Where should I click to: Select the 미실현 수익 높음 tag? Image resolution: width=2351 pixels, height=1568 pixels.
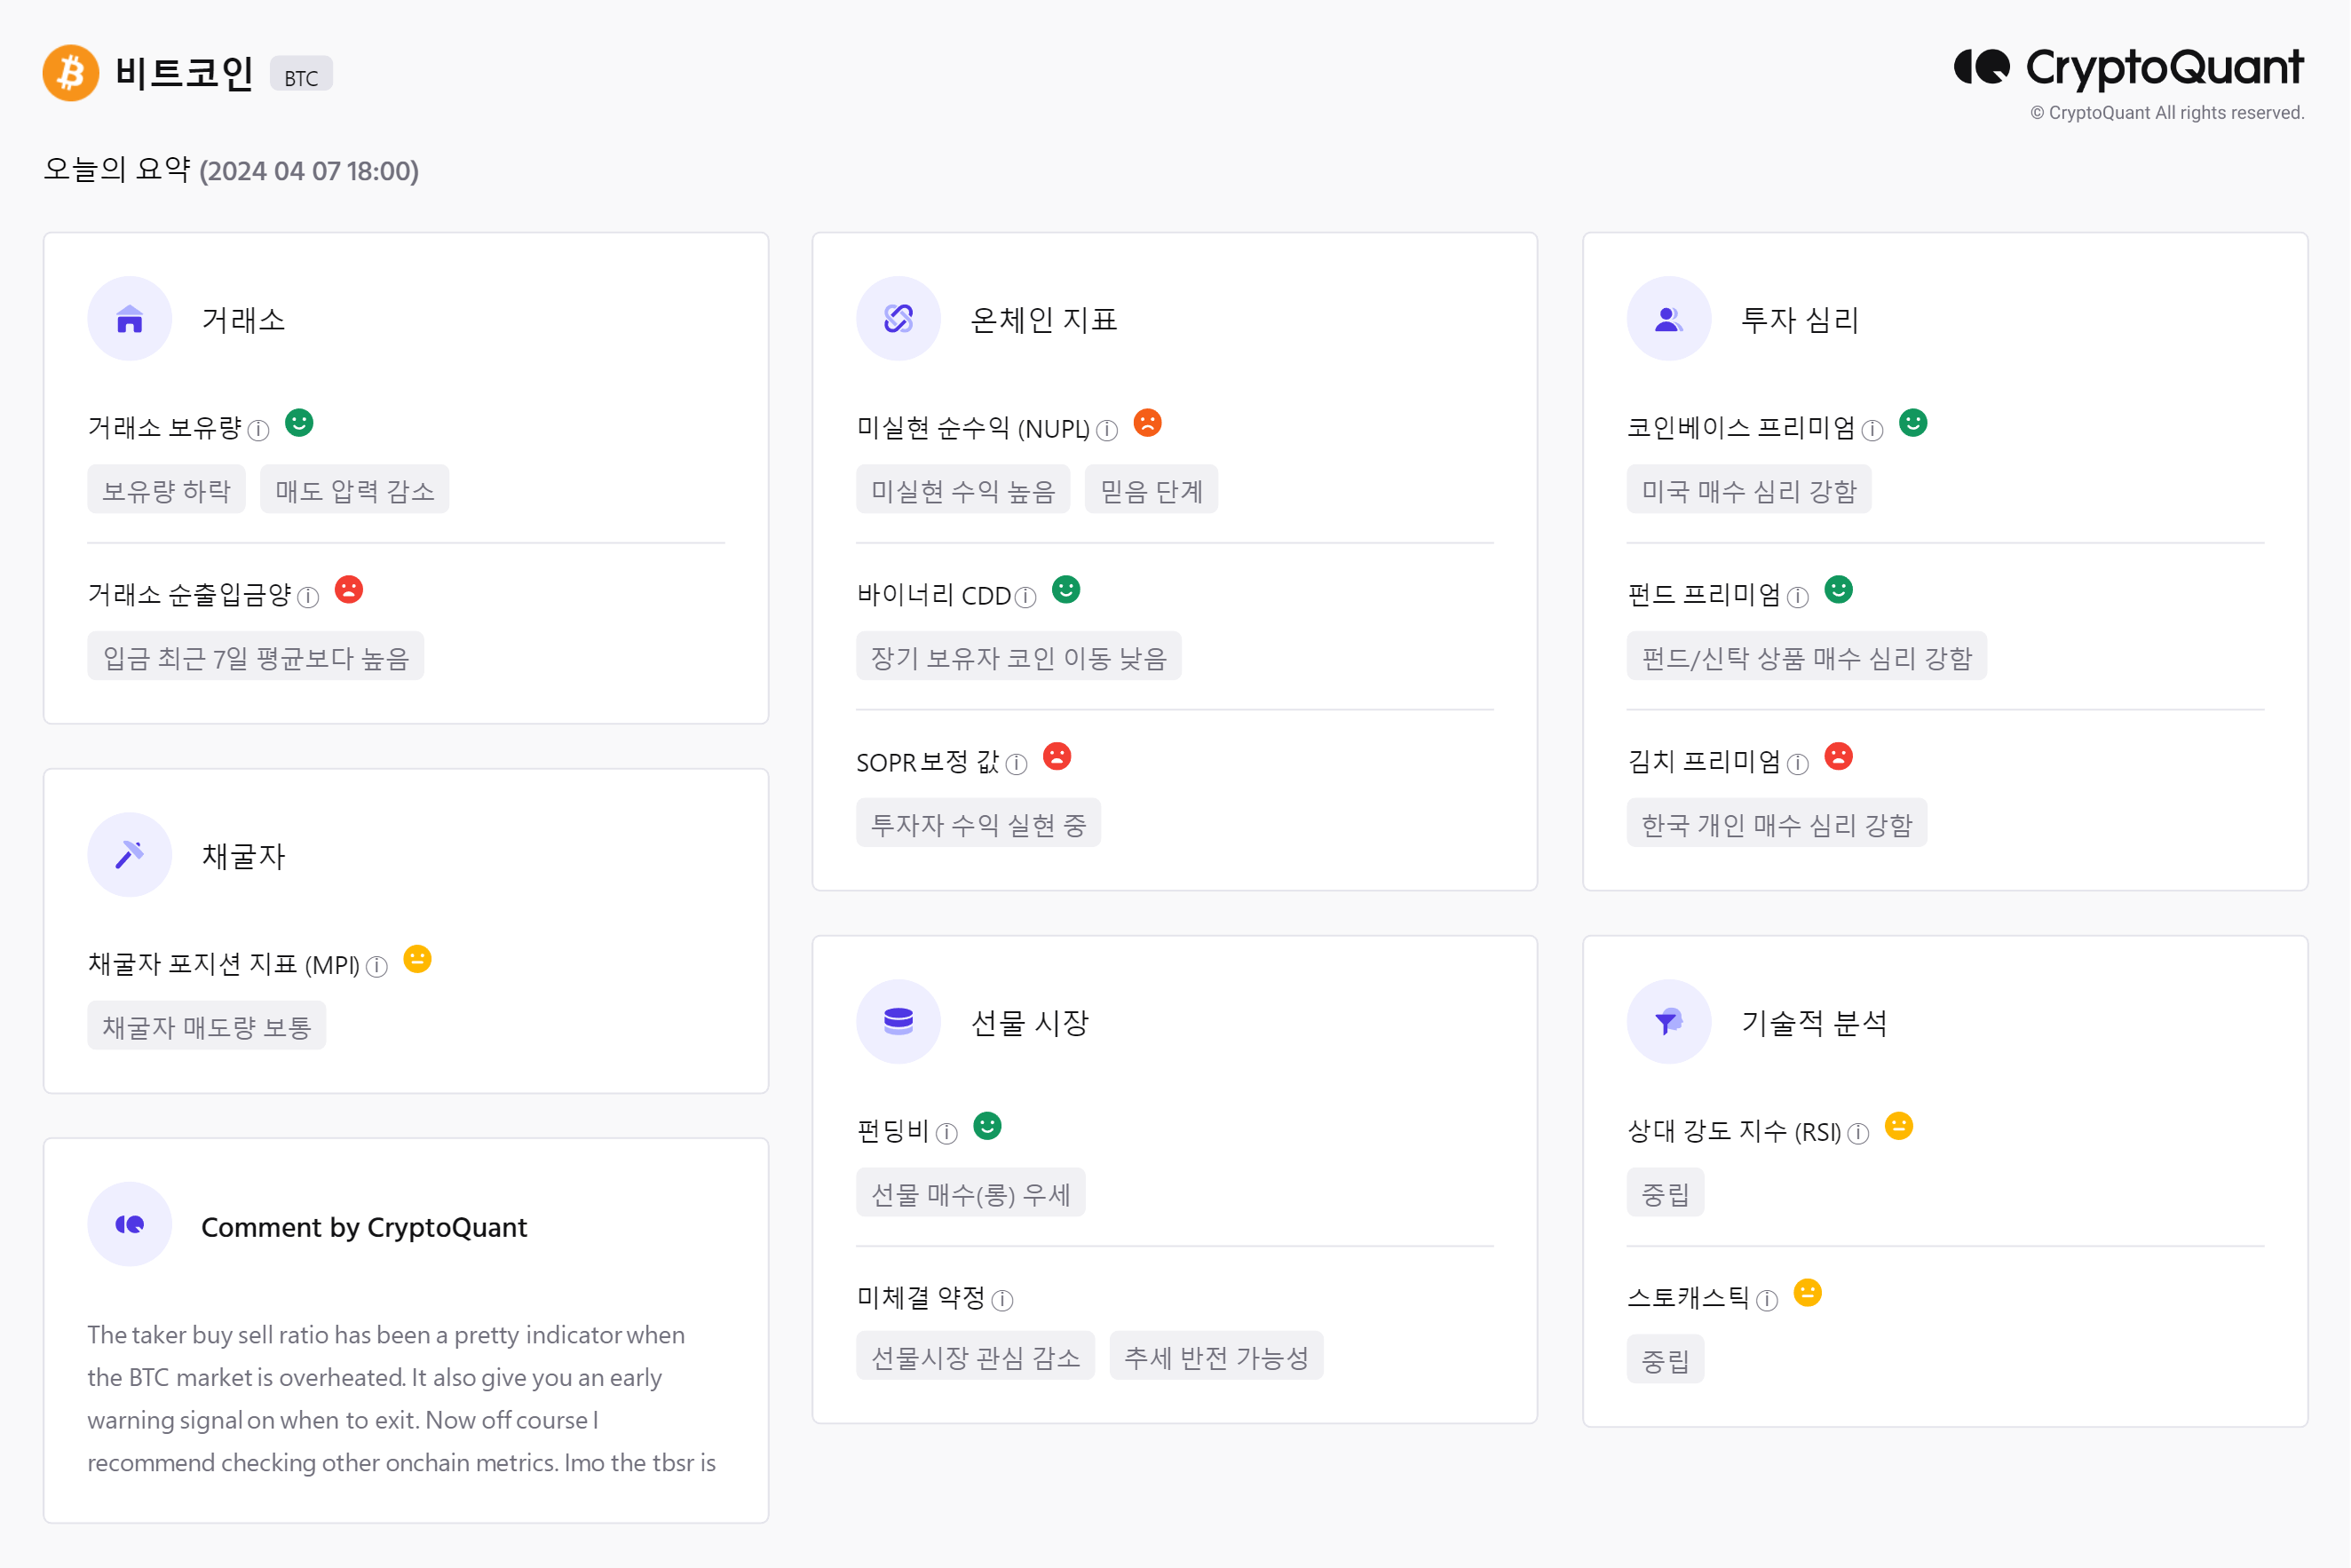[964, 490]
